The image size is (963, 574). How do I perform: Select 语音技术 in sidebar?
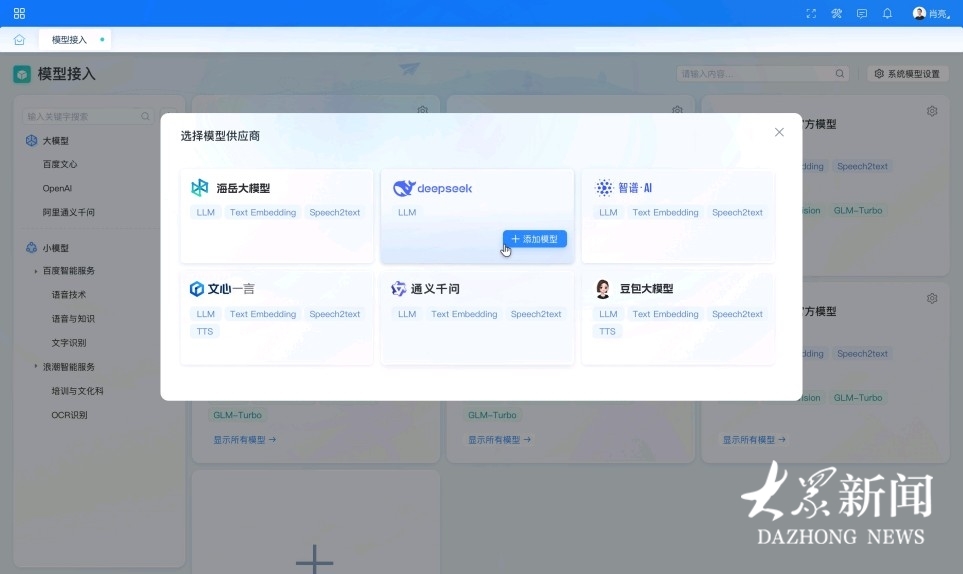click(69, 295)
